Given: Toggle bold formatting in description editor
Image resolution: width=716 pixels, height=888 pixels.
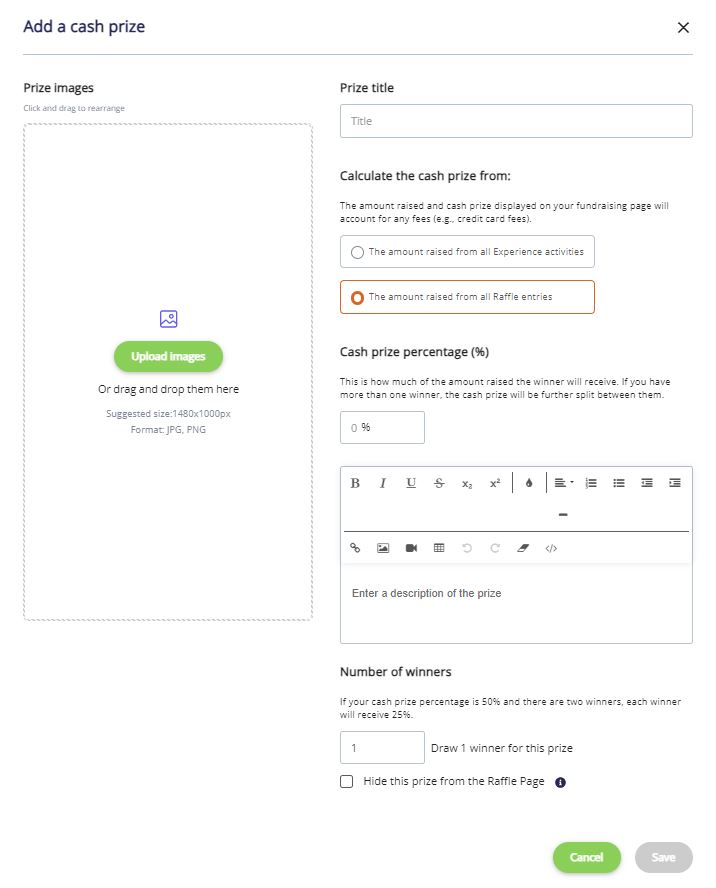Looking at the screenshot, I should [x=355, y=483].
